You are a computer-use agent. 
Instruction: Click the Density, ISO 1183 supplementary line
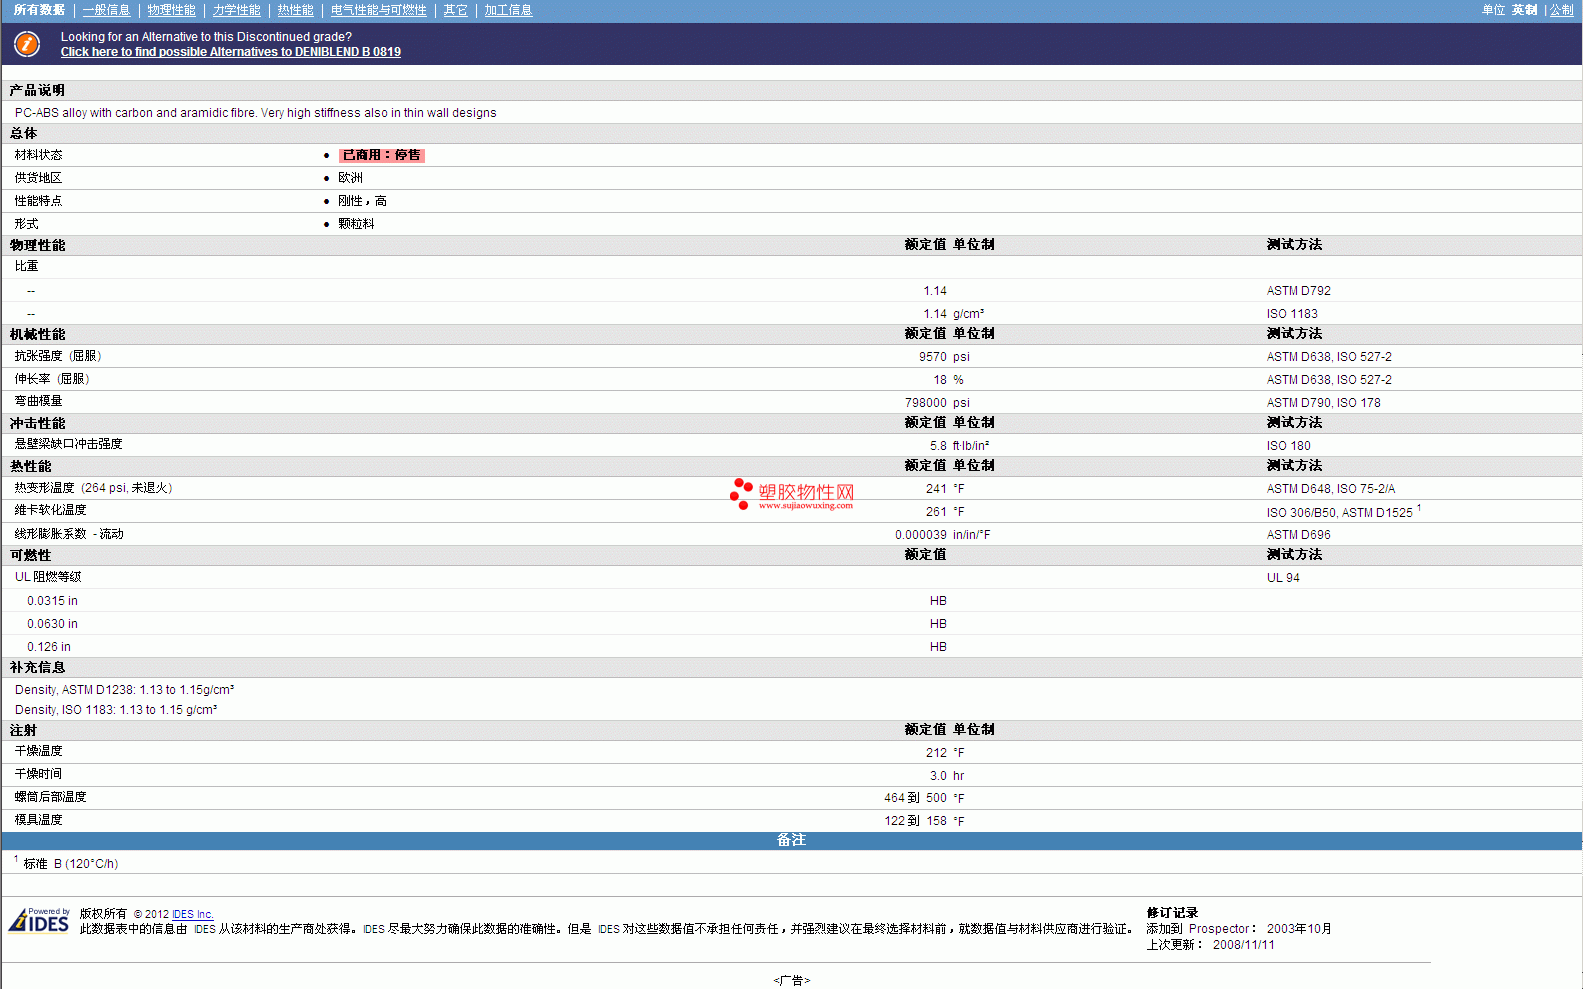[116, 710]
